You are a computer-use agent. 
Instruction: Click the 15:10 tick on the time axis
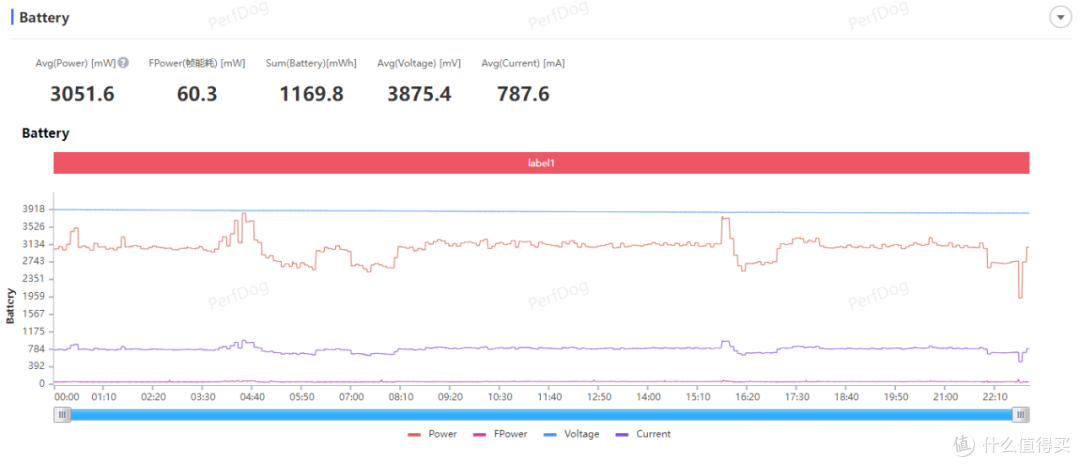[698, 397]
